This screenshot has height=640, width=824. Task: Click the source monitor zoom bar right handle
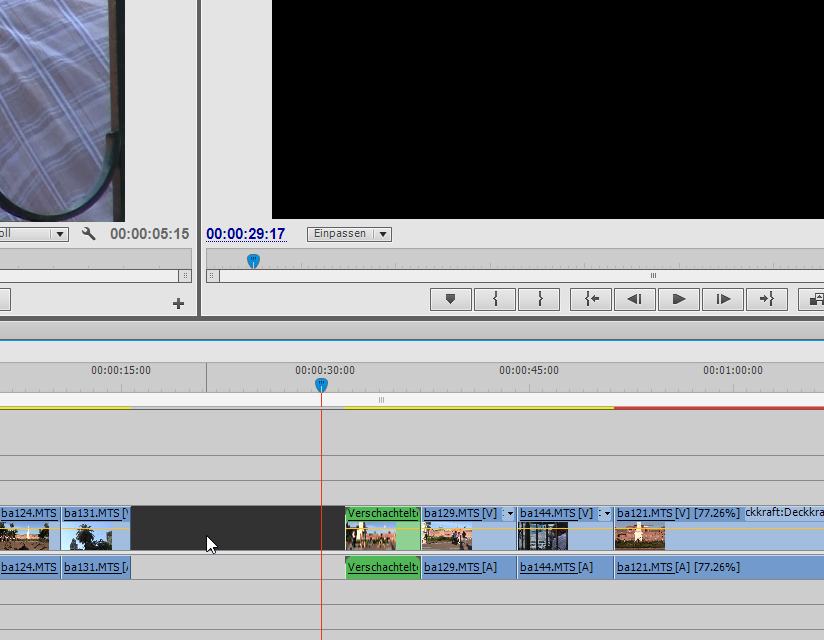click(185, 275)
